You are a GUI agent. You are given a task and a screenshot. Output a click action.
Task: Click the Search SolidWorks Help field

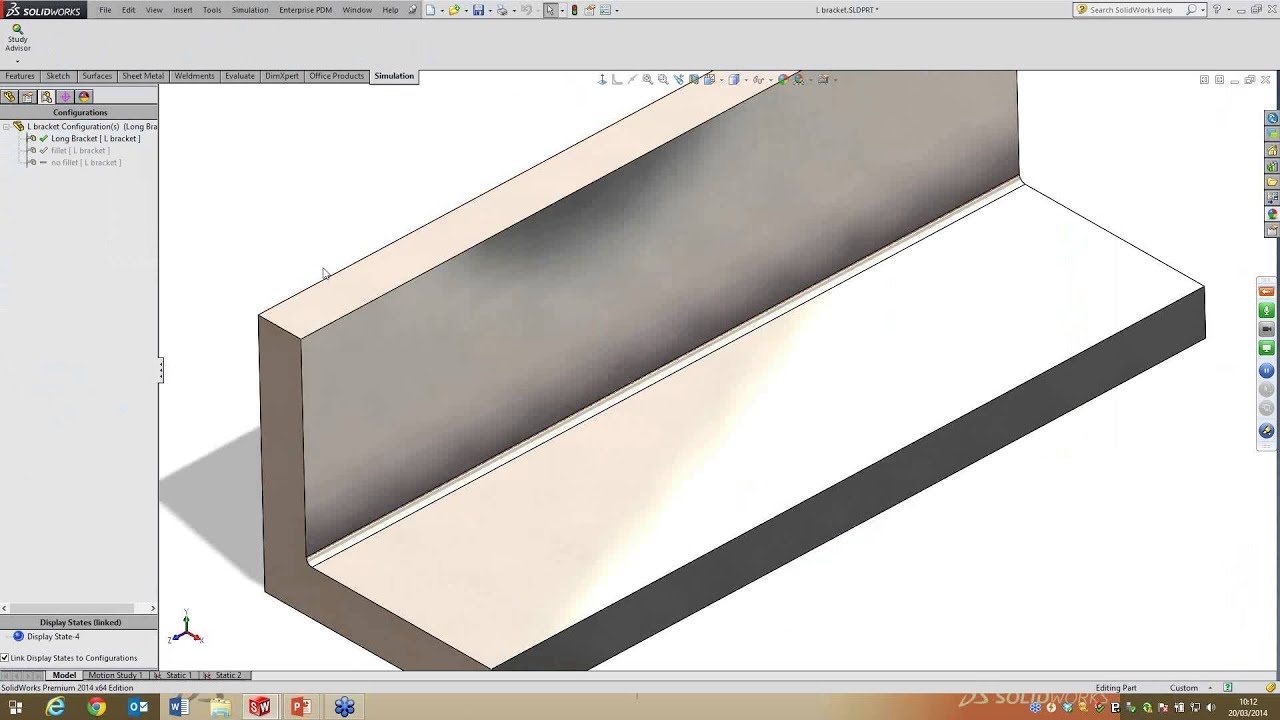pyautogui.click(x=1132, y=10)
